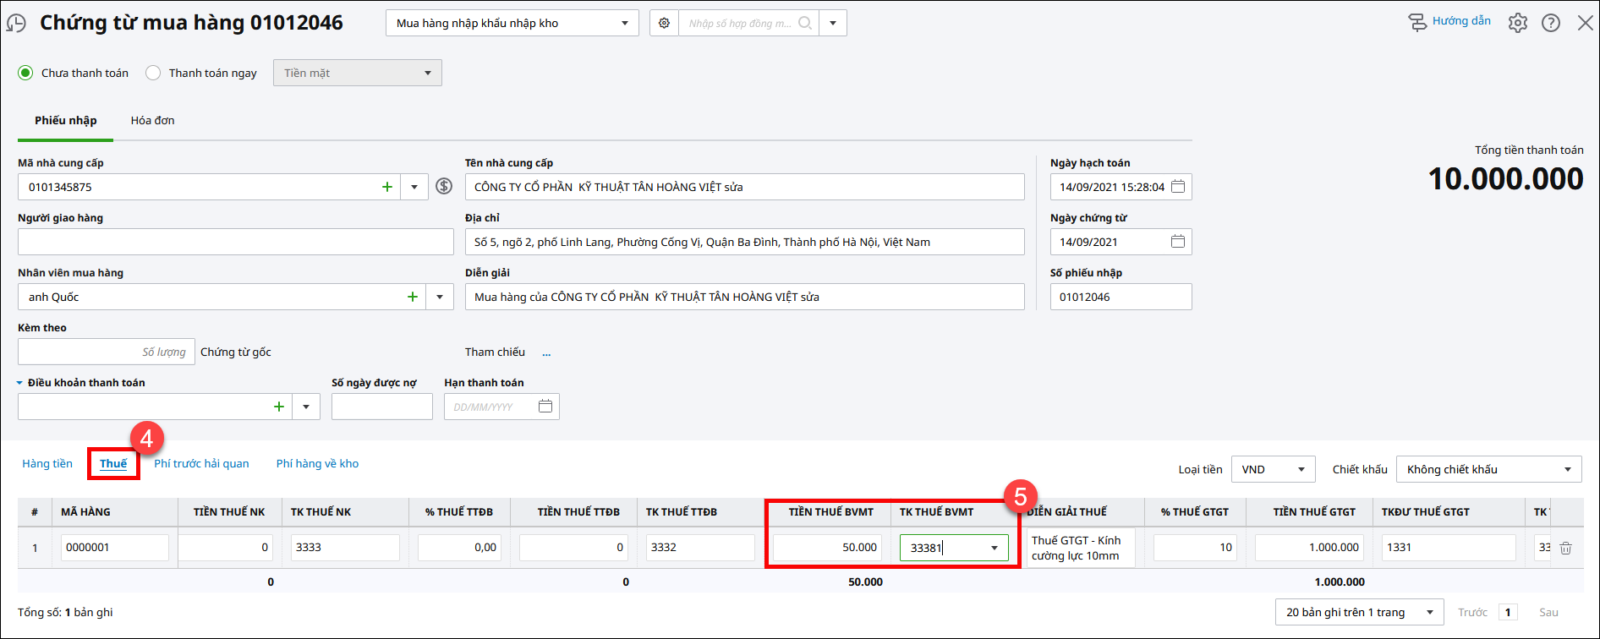Screen dimensions: 1600x639
Task: Open TK thuế BVMT account dropdown
Action: (x=994, y=548)
